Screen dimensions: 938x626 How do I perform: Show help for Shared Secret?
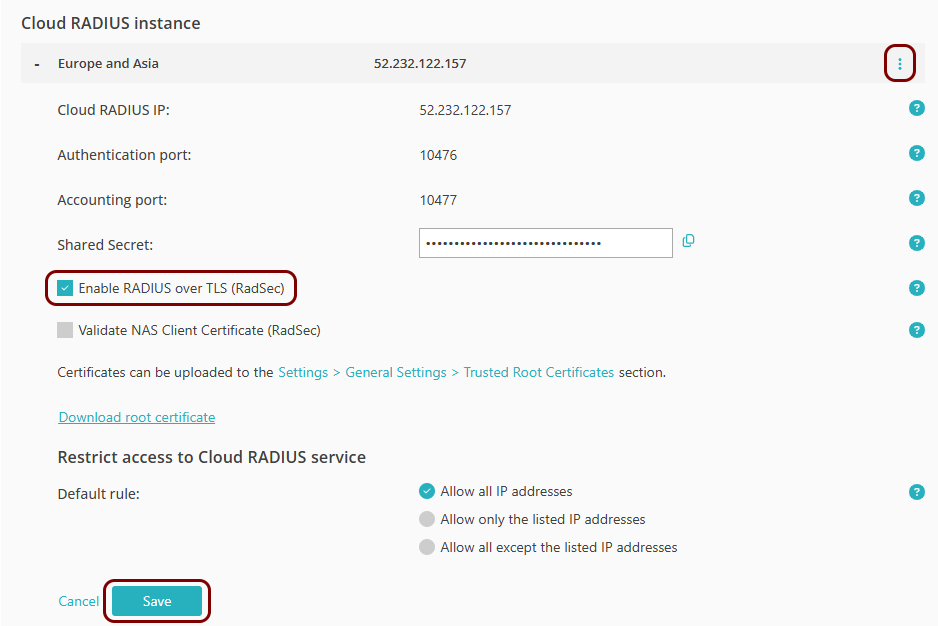[916, 243]
